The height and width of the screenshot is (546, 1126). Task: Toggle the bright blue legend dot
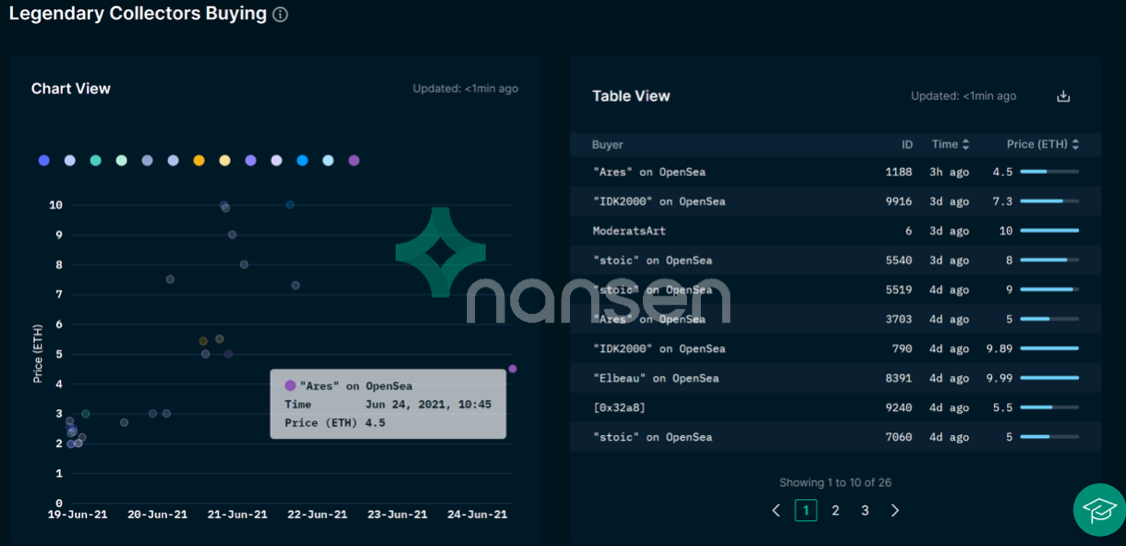click(x=302, y=160)
